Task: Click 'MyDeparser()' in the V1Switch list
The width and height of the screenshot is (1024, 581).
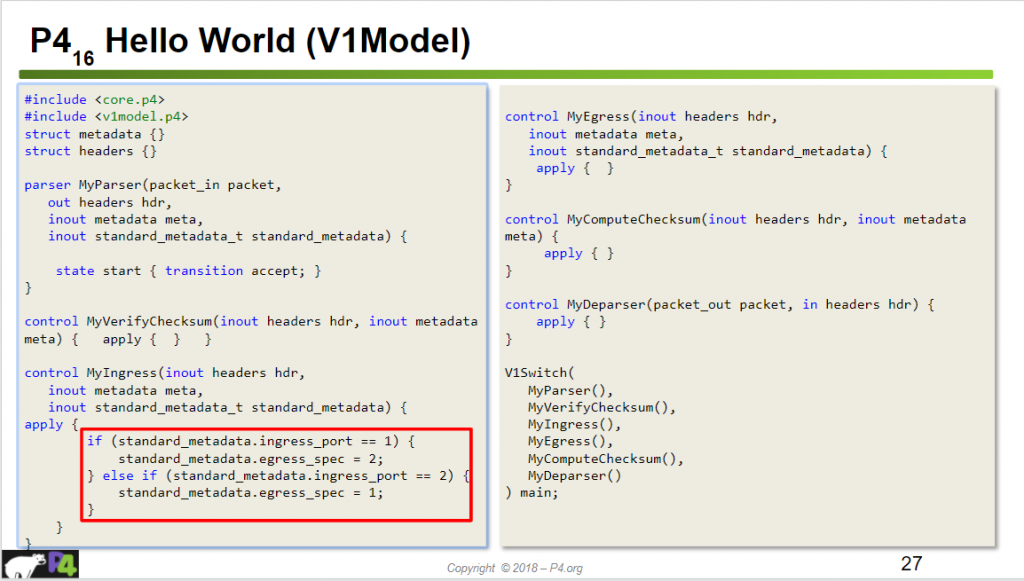Action: tap(575, 476)
